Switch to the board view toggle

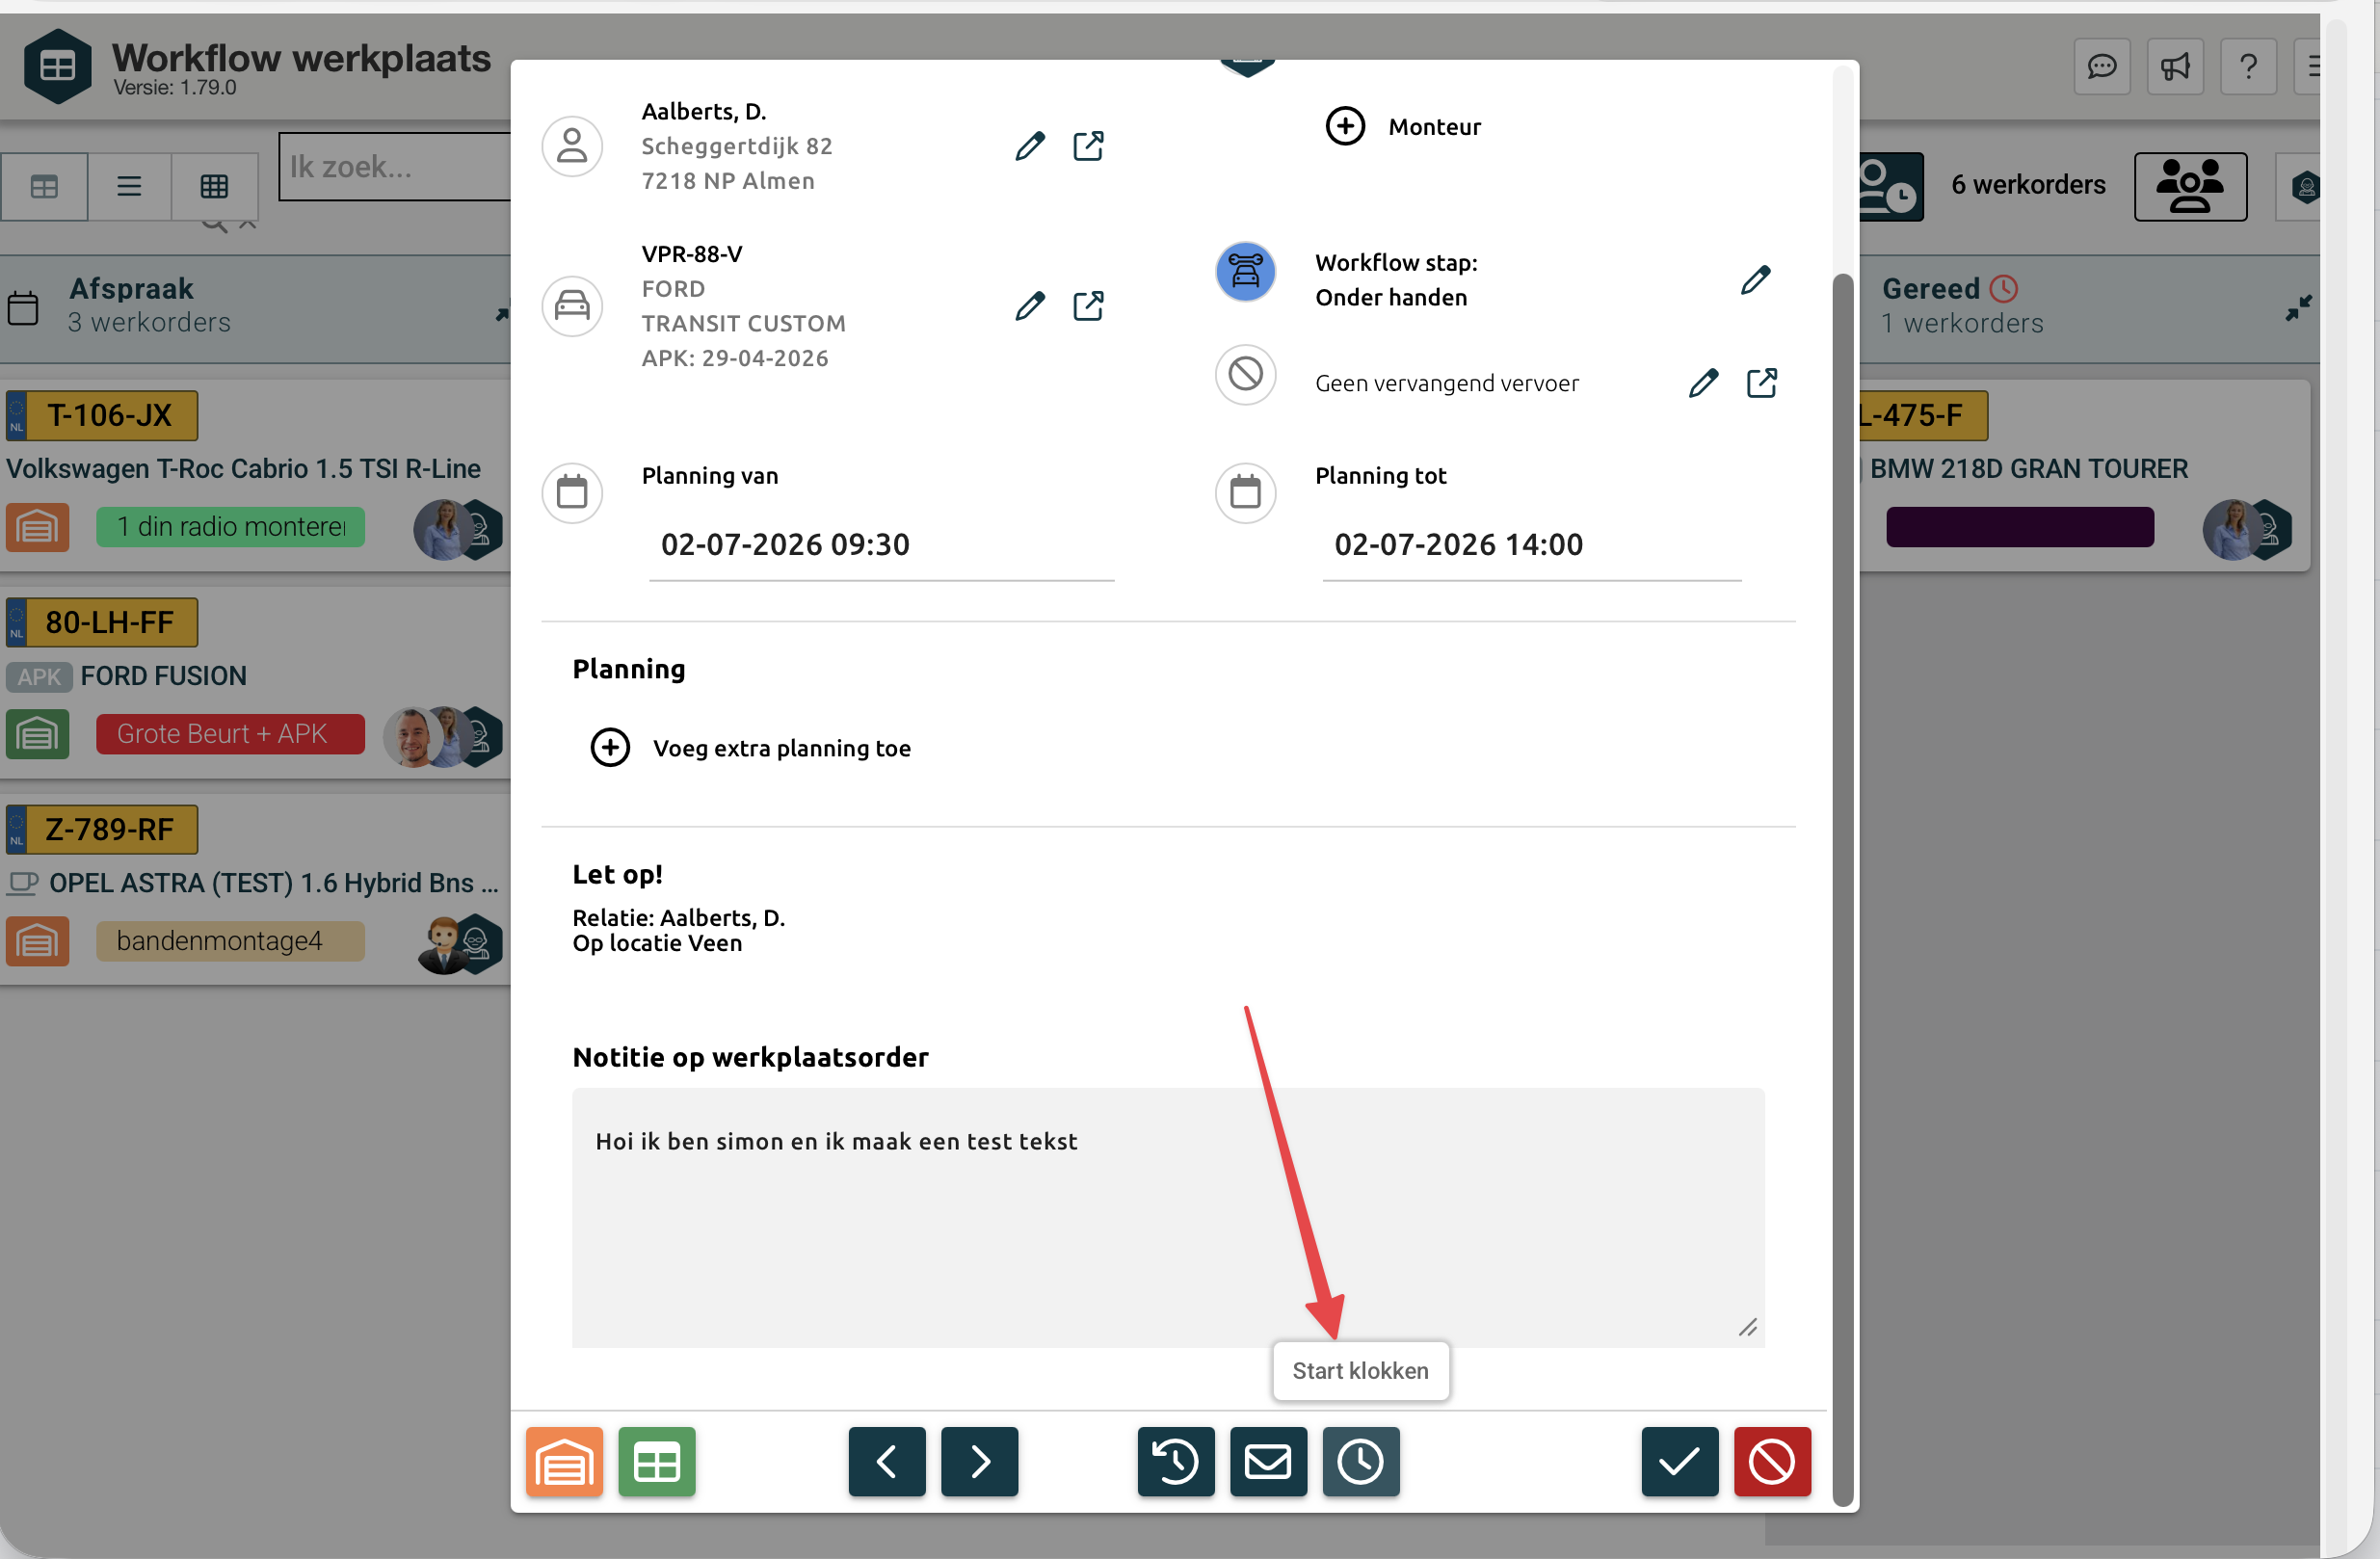44,187
